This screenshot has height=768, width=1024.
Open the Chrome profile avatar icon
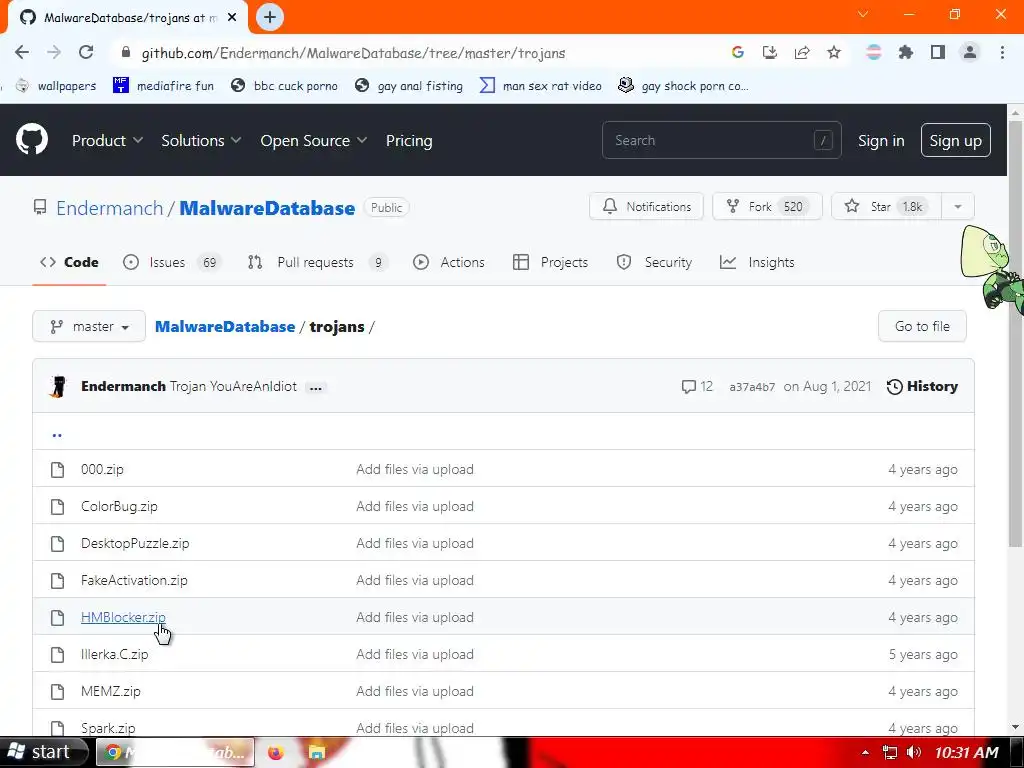pos(970,52)
